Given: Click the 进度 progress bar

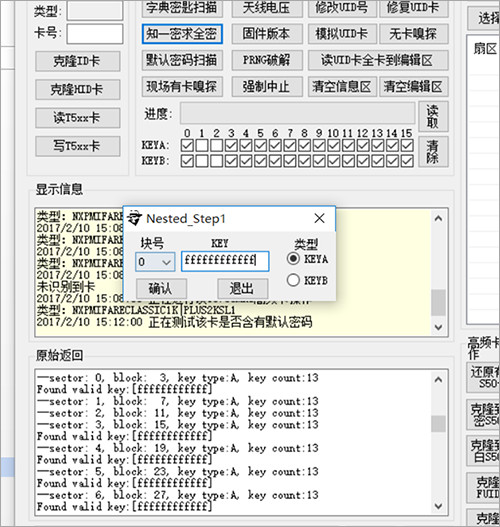Looking at the screenshot, I should 298,113.
